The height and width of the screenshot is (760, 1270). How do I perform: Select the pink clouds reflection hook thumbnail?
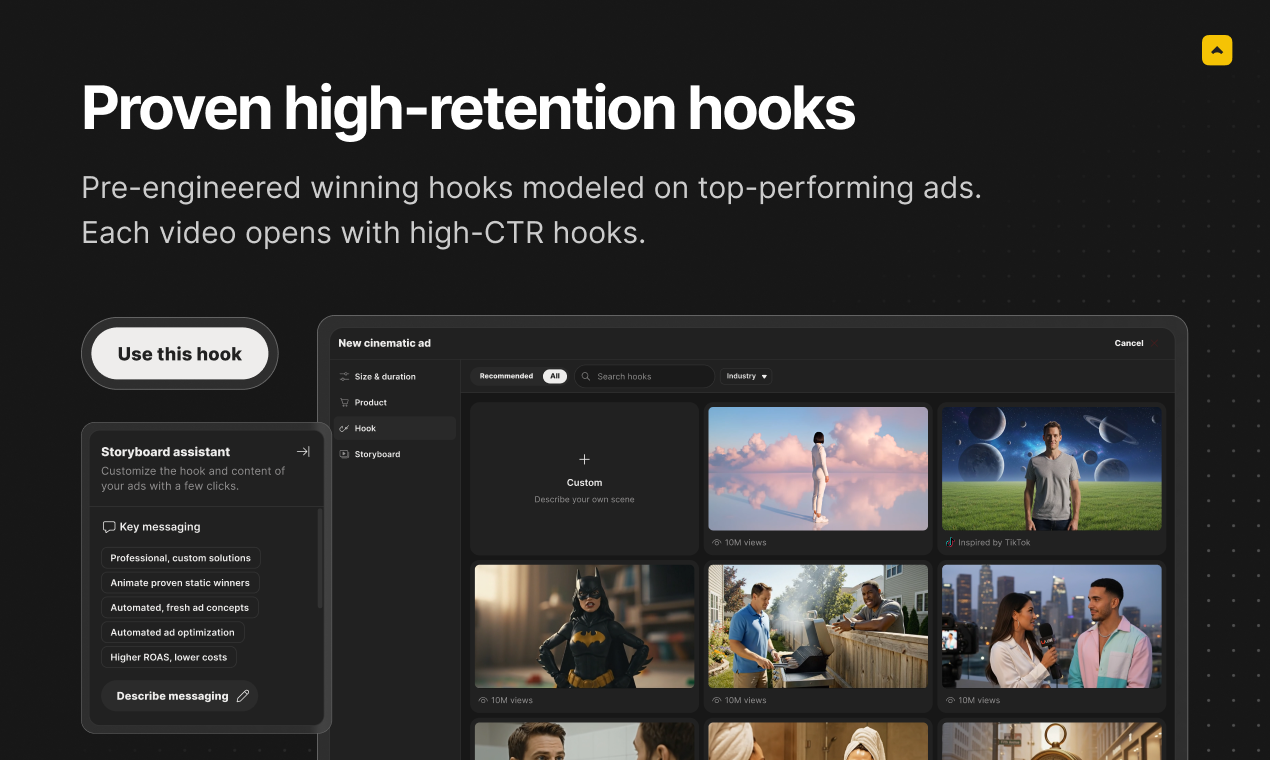818,468
